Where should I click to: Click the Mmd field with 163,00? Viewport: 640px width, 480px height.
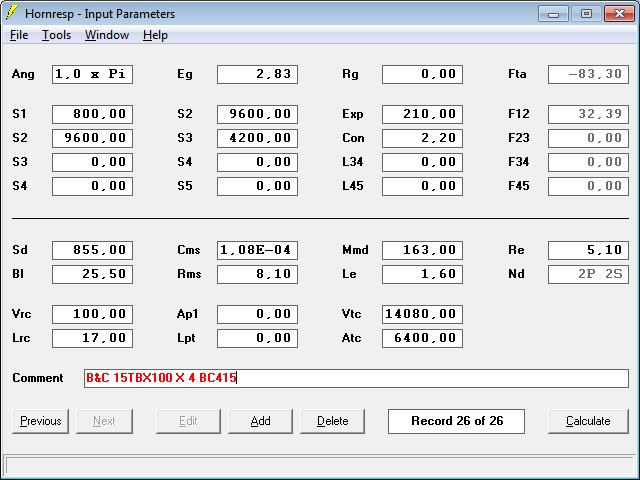422,250
